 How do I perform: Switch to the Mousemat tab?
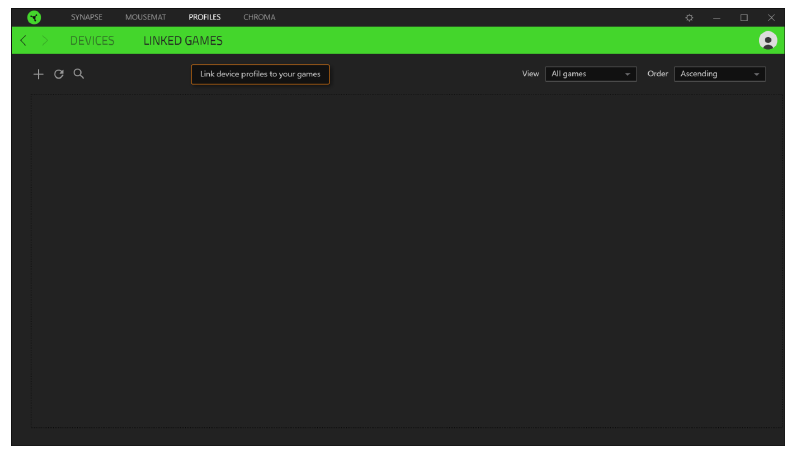coord(146,17)
